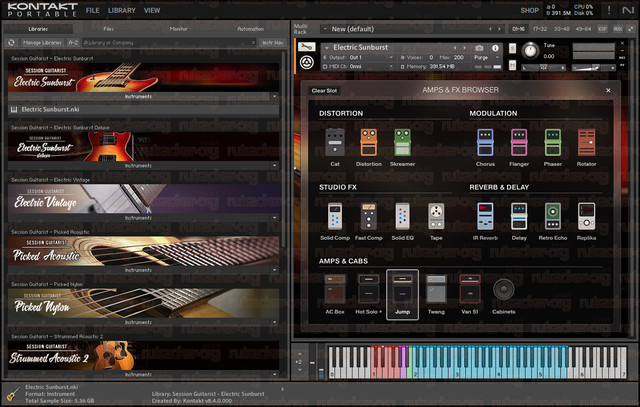640x407 pixels.
Task: Click the instrument pan slider
Action: [544, 68]
